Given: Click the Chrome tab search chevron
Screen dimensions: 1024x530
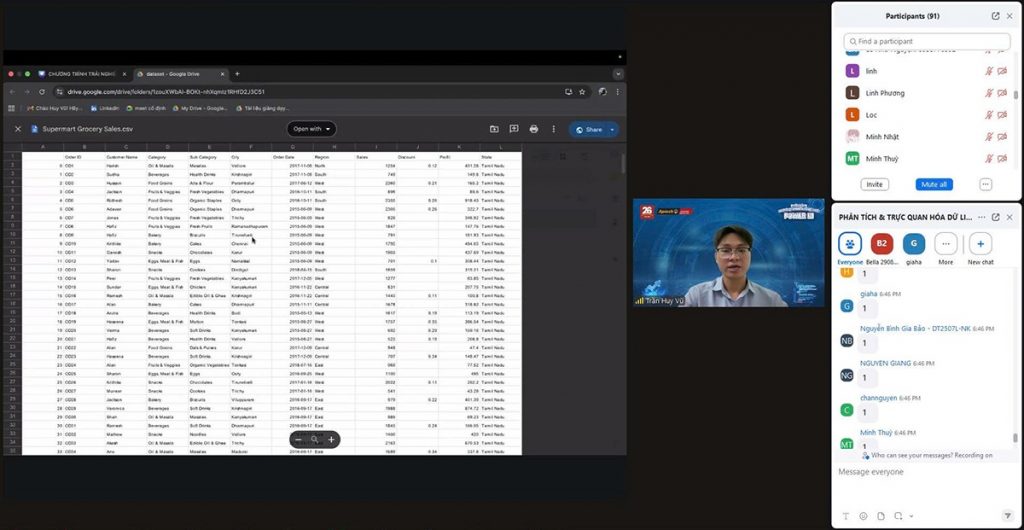Looking at the screenshot, I should click(x=618, y=74).
